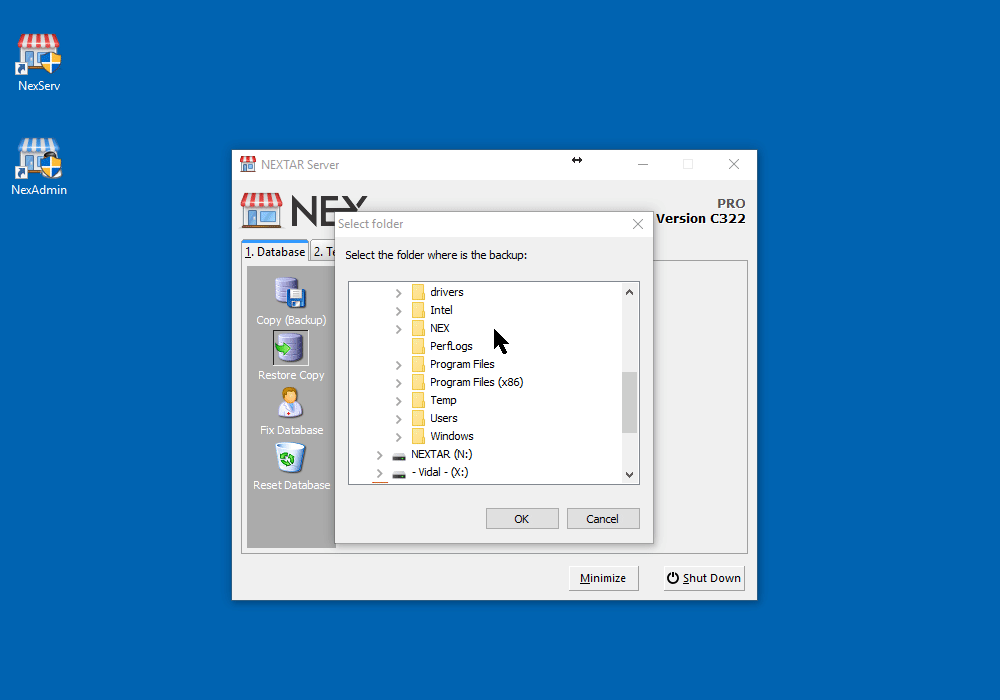Click the Copy (Backup) database icon
Image resolution: width=1000 pixels, height=700 pixels.
tap(291, 293)
